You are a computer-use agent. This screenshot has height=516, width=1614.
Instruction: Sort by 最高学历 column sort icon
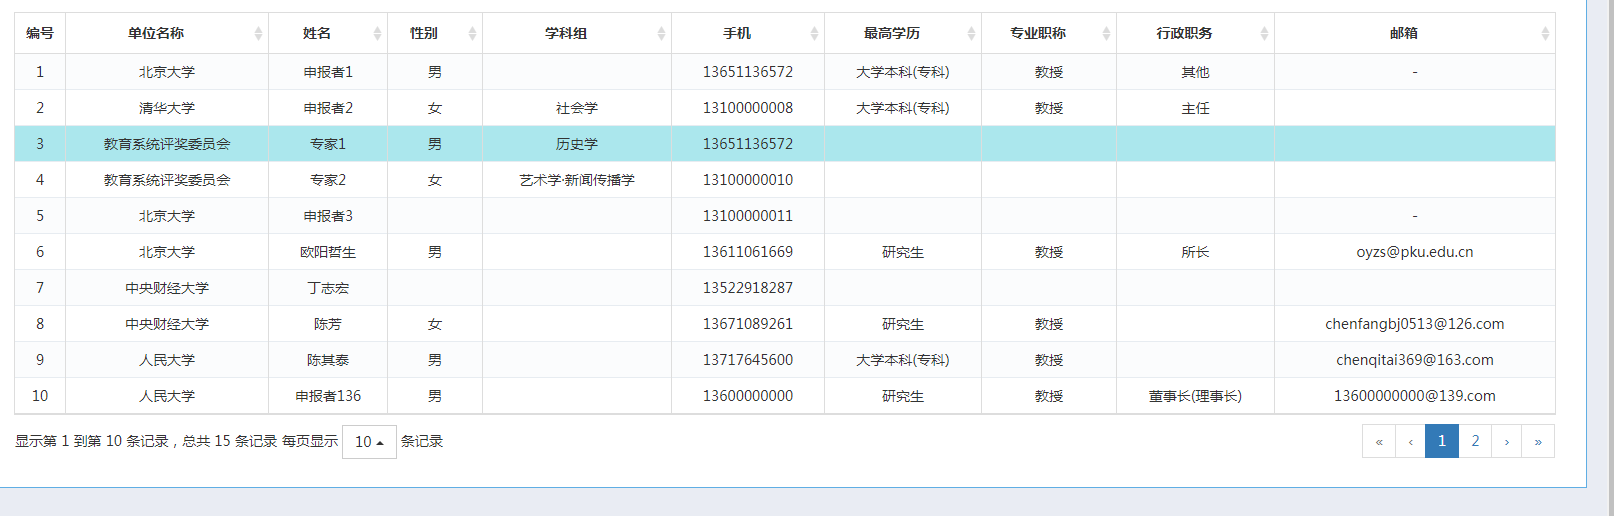[971, 34]
